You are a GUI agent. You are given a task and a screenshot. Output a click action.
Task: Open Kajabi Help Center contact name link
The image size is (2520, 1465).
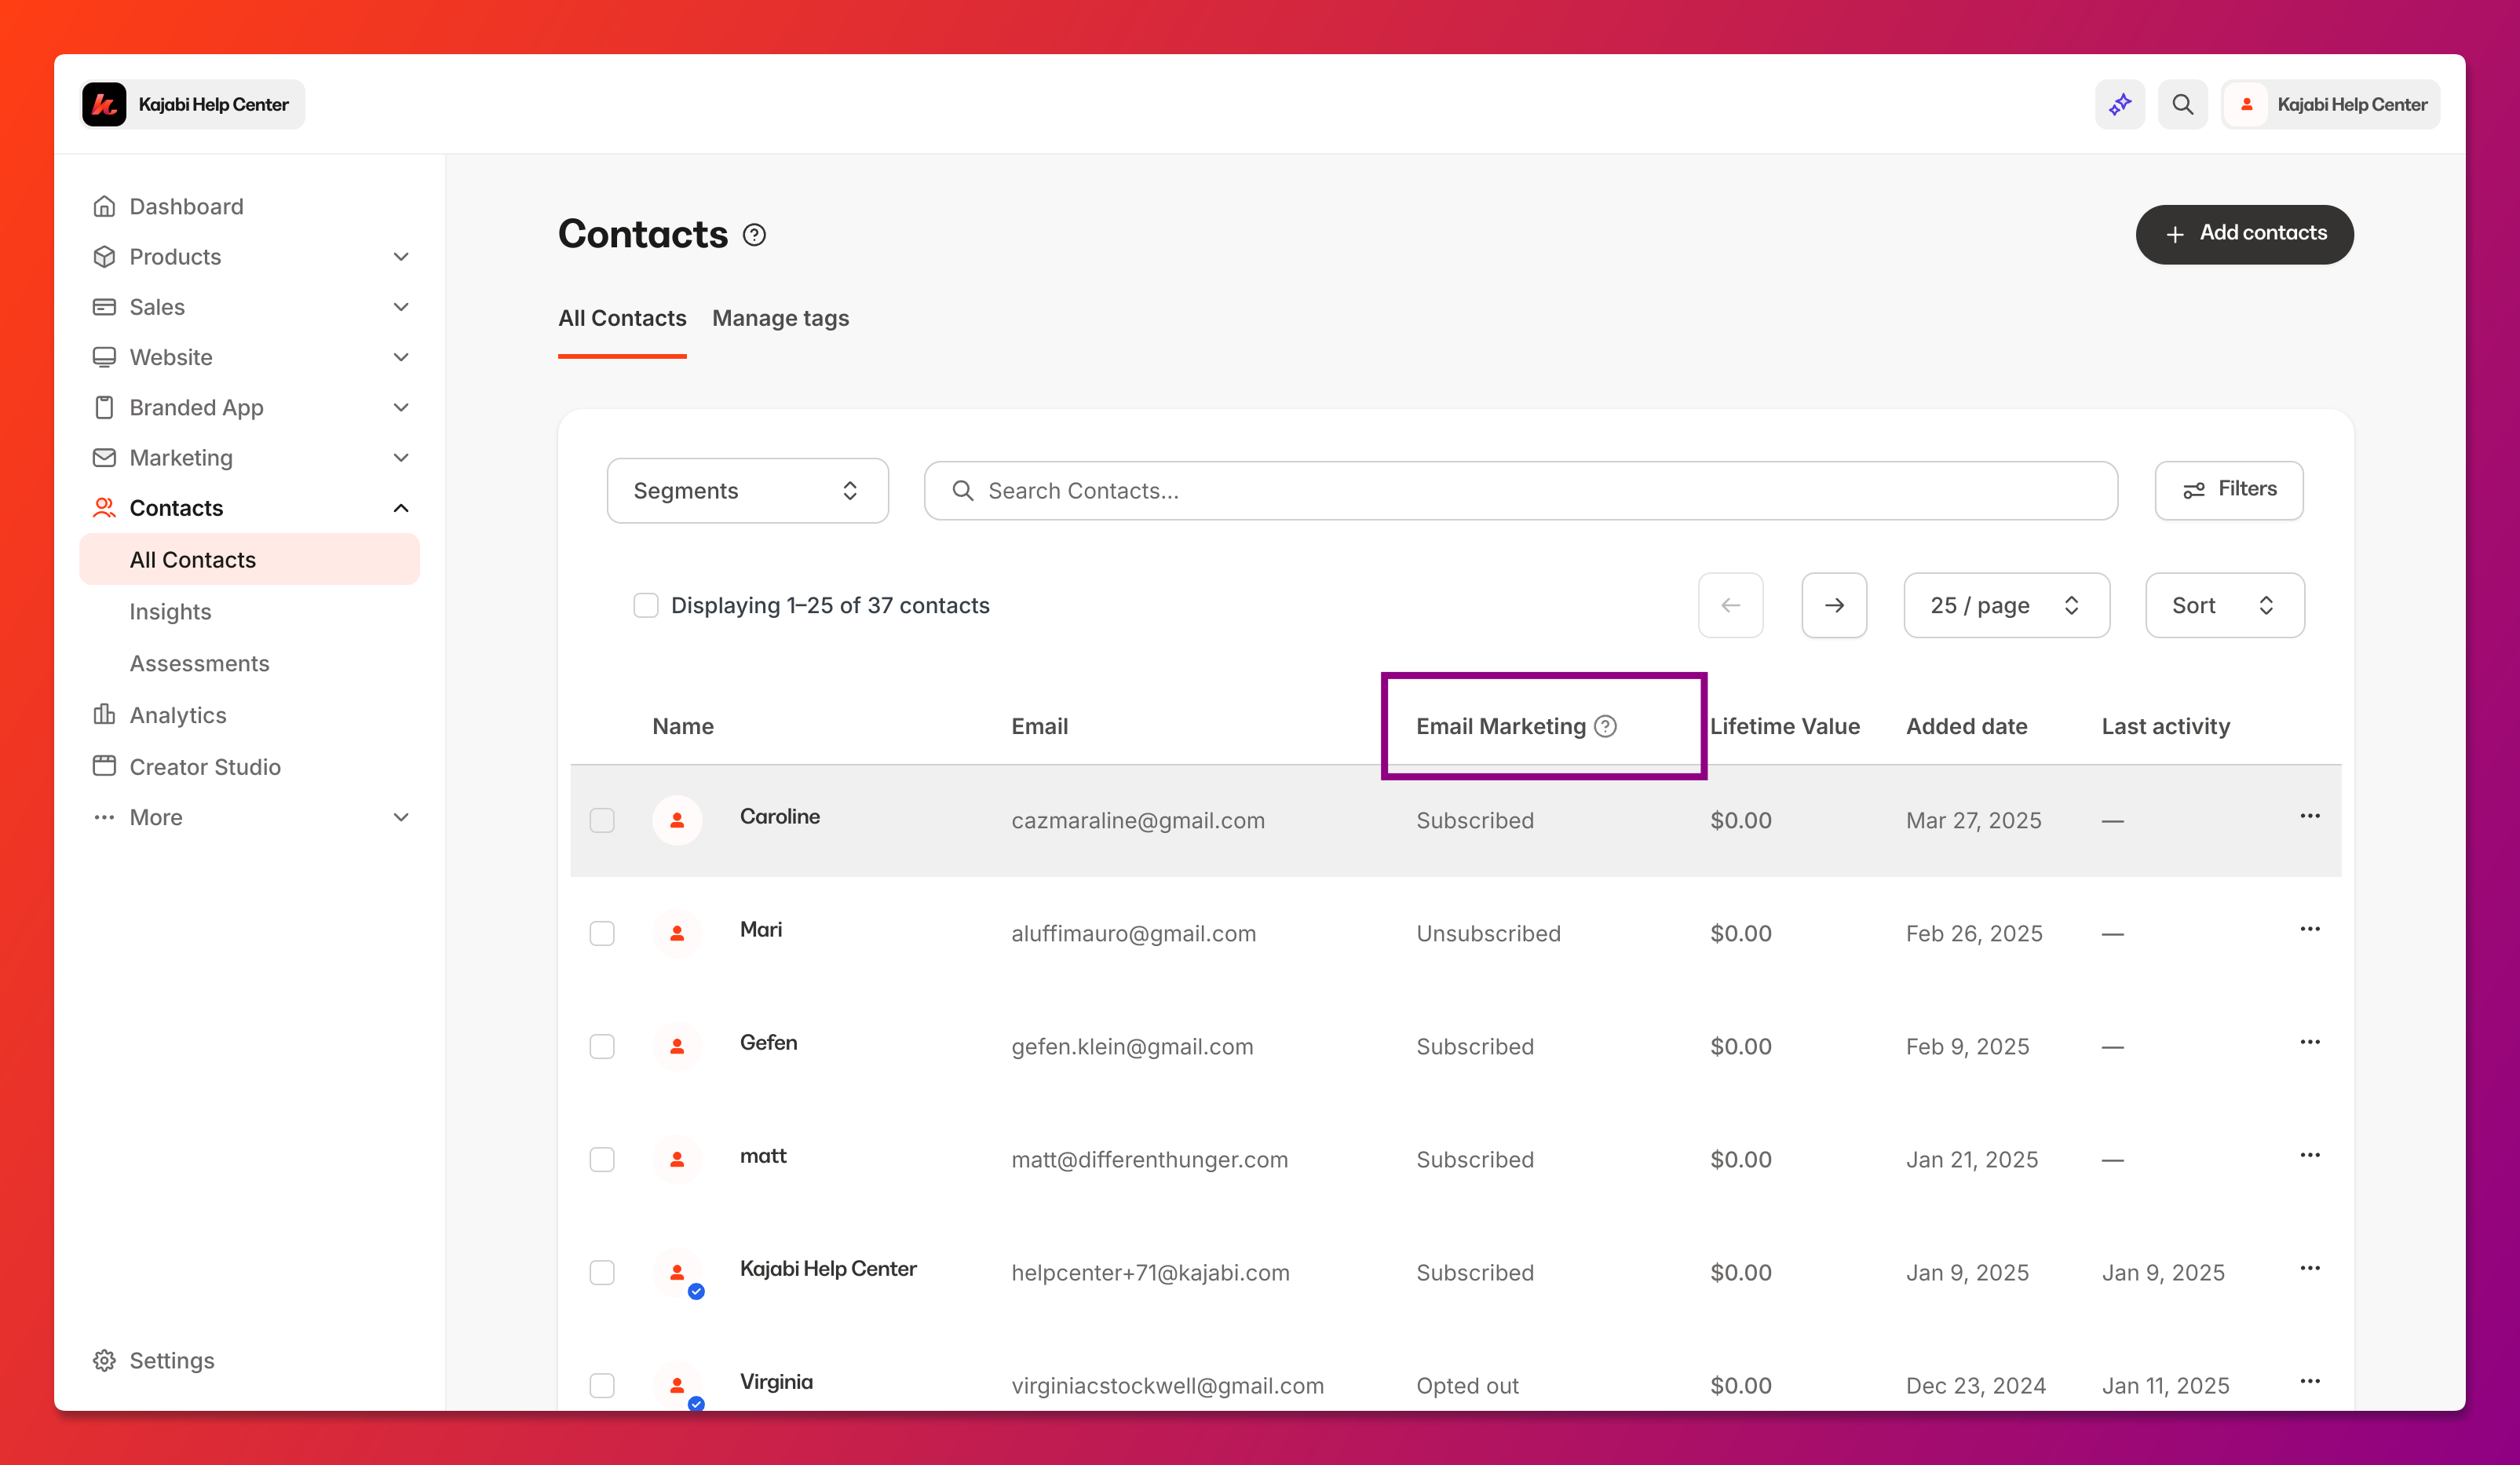828,1268
